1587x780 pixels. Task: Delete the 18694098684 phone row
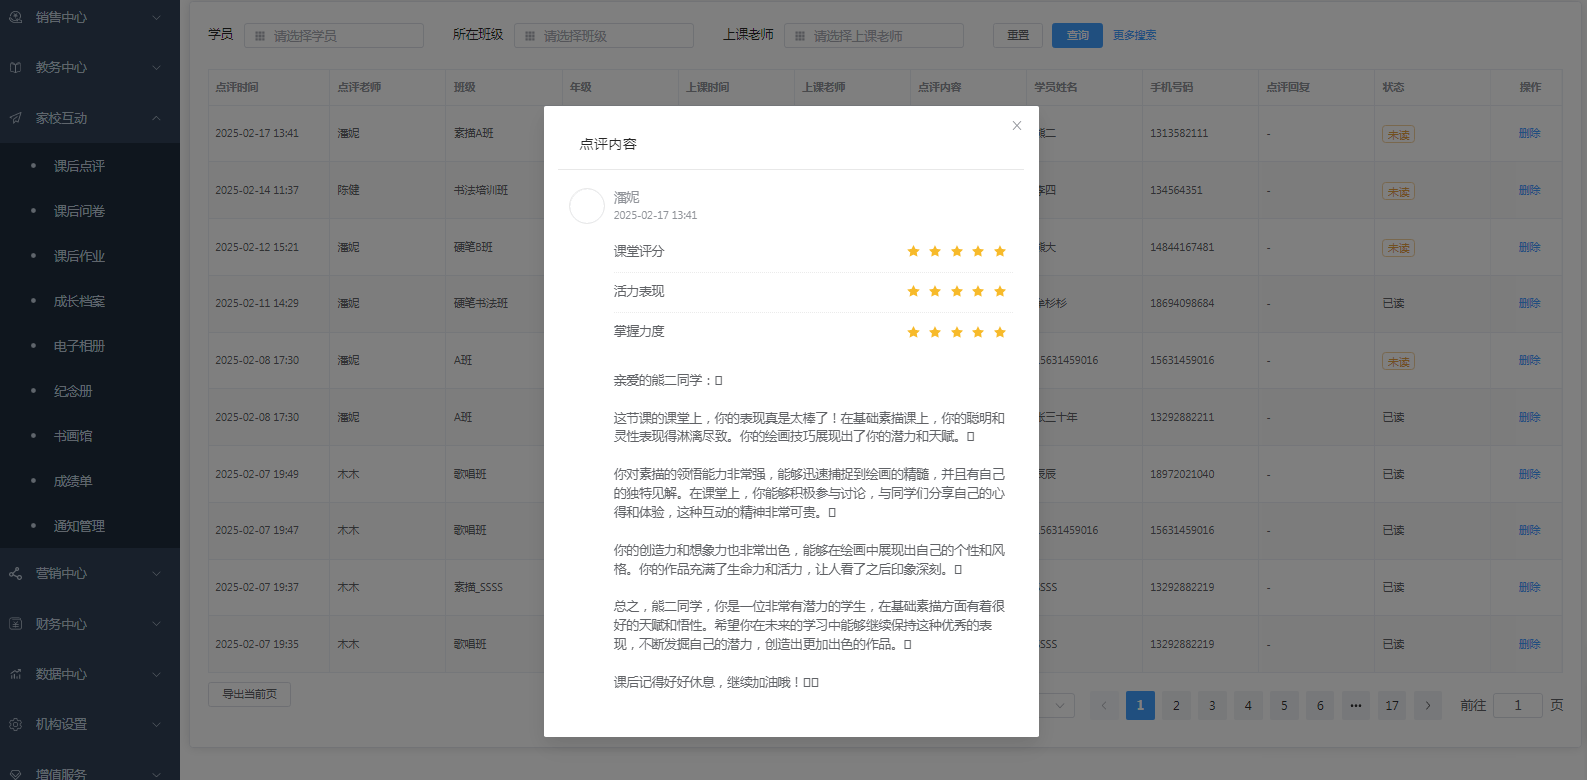[x=1529, y=303]
